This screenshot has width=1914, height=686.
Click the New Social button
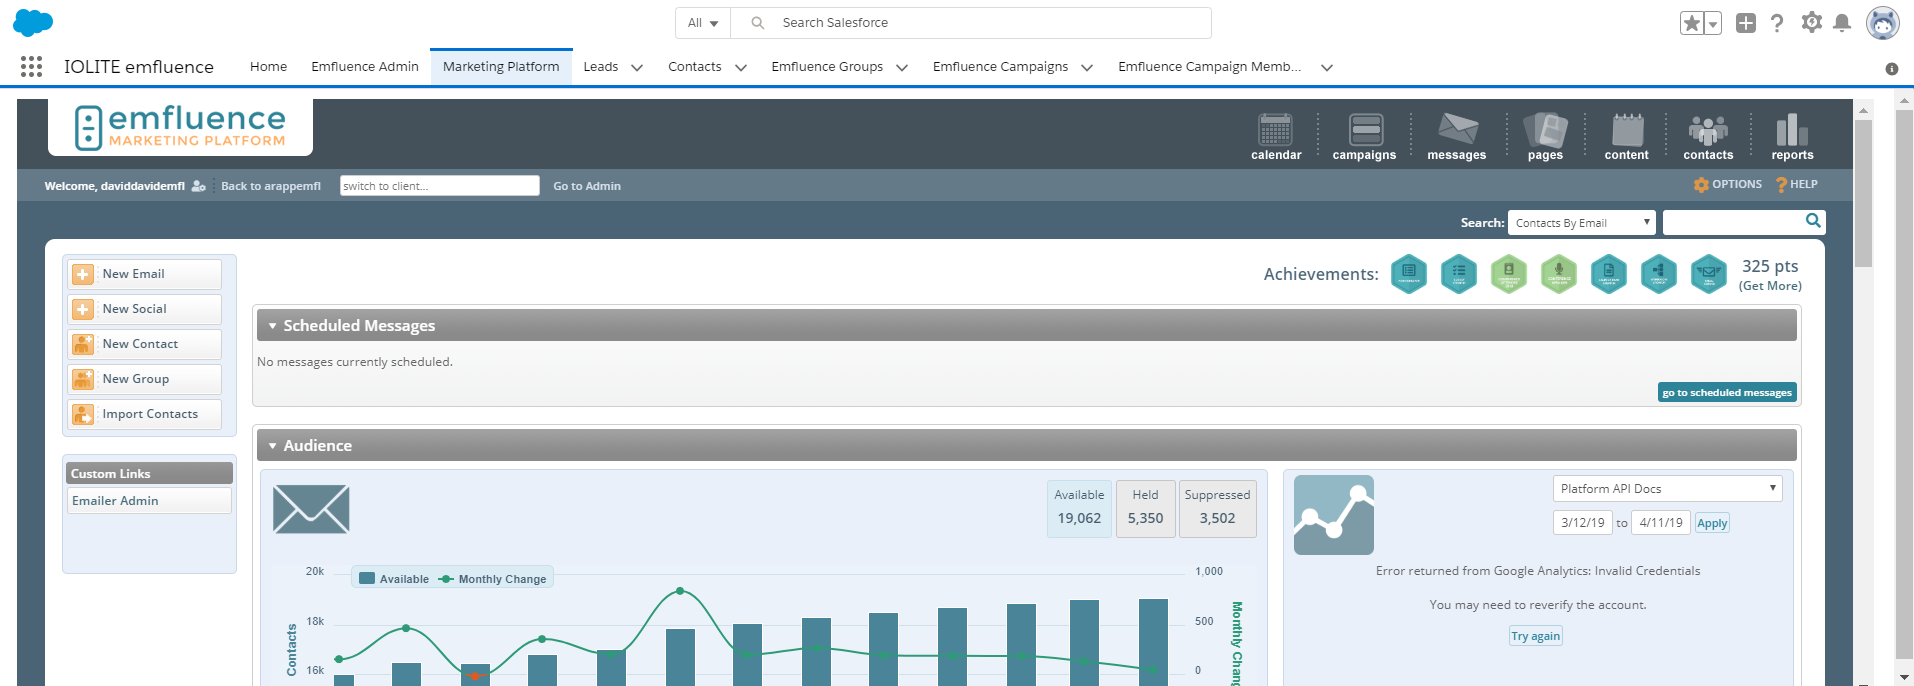point(145,309)
